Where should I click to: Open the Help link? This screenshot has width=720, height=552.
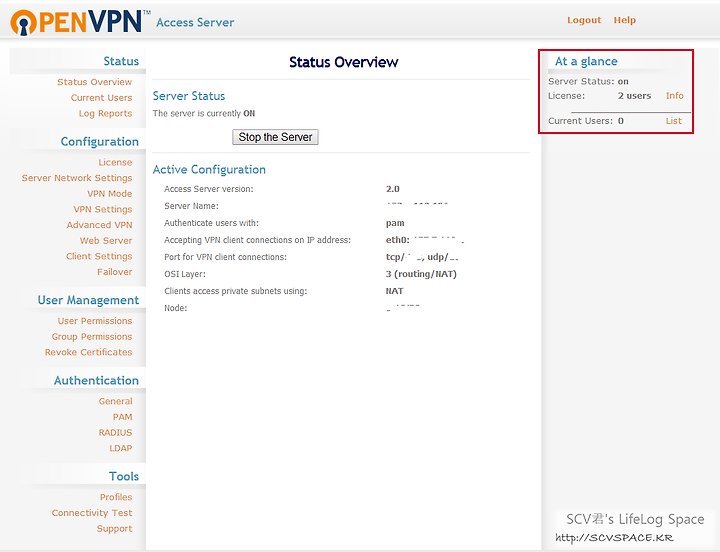pos(624,20)
